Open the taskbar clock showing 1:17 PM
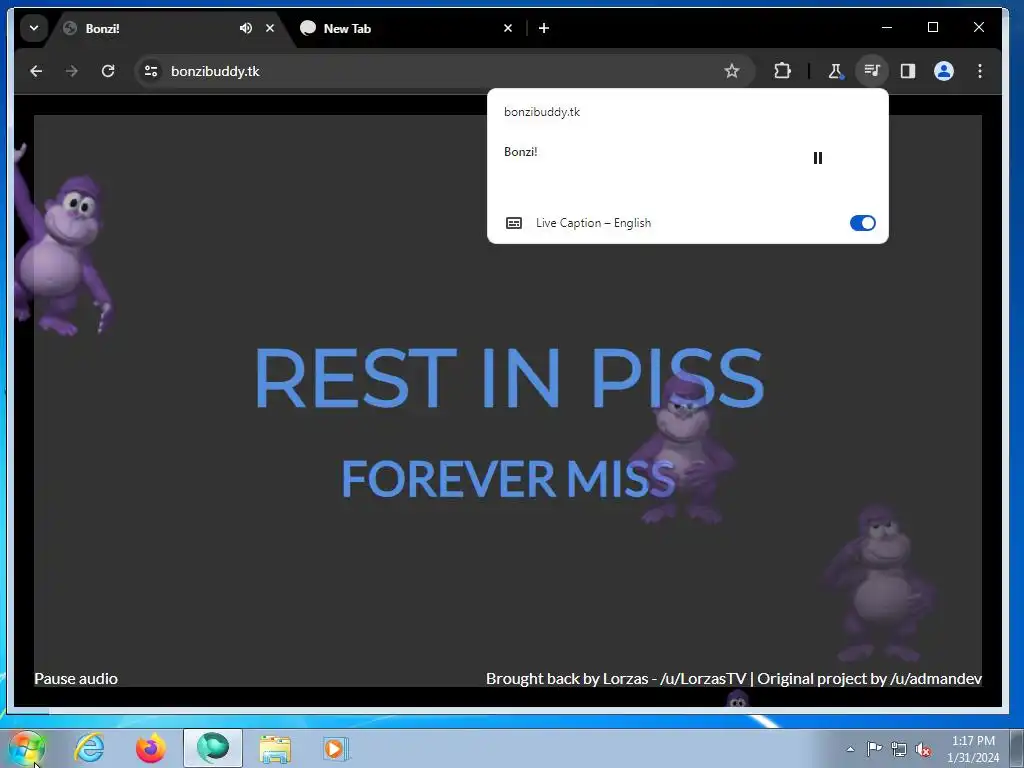The image size is (1024, 768). [x=973, y=749]
